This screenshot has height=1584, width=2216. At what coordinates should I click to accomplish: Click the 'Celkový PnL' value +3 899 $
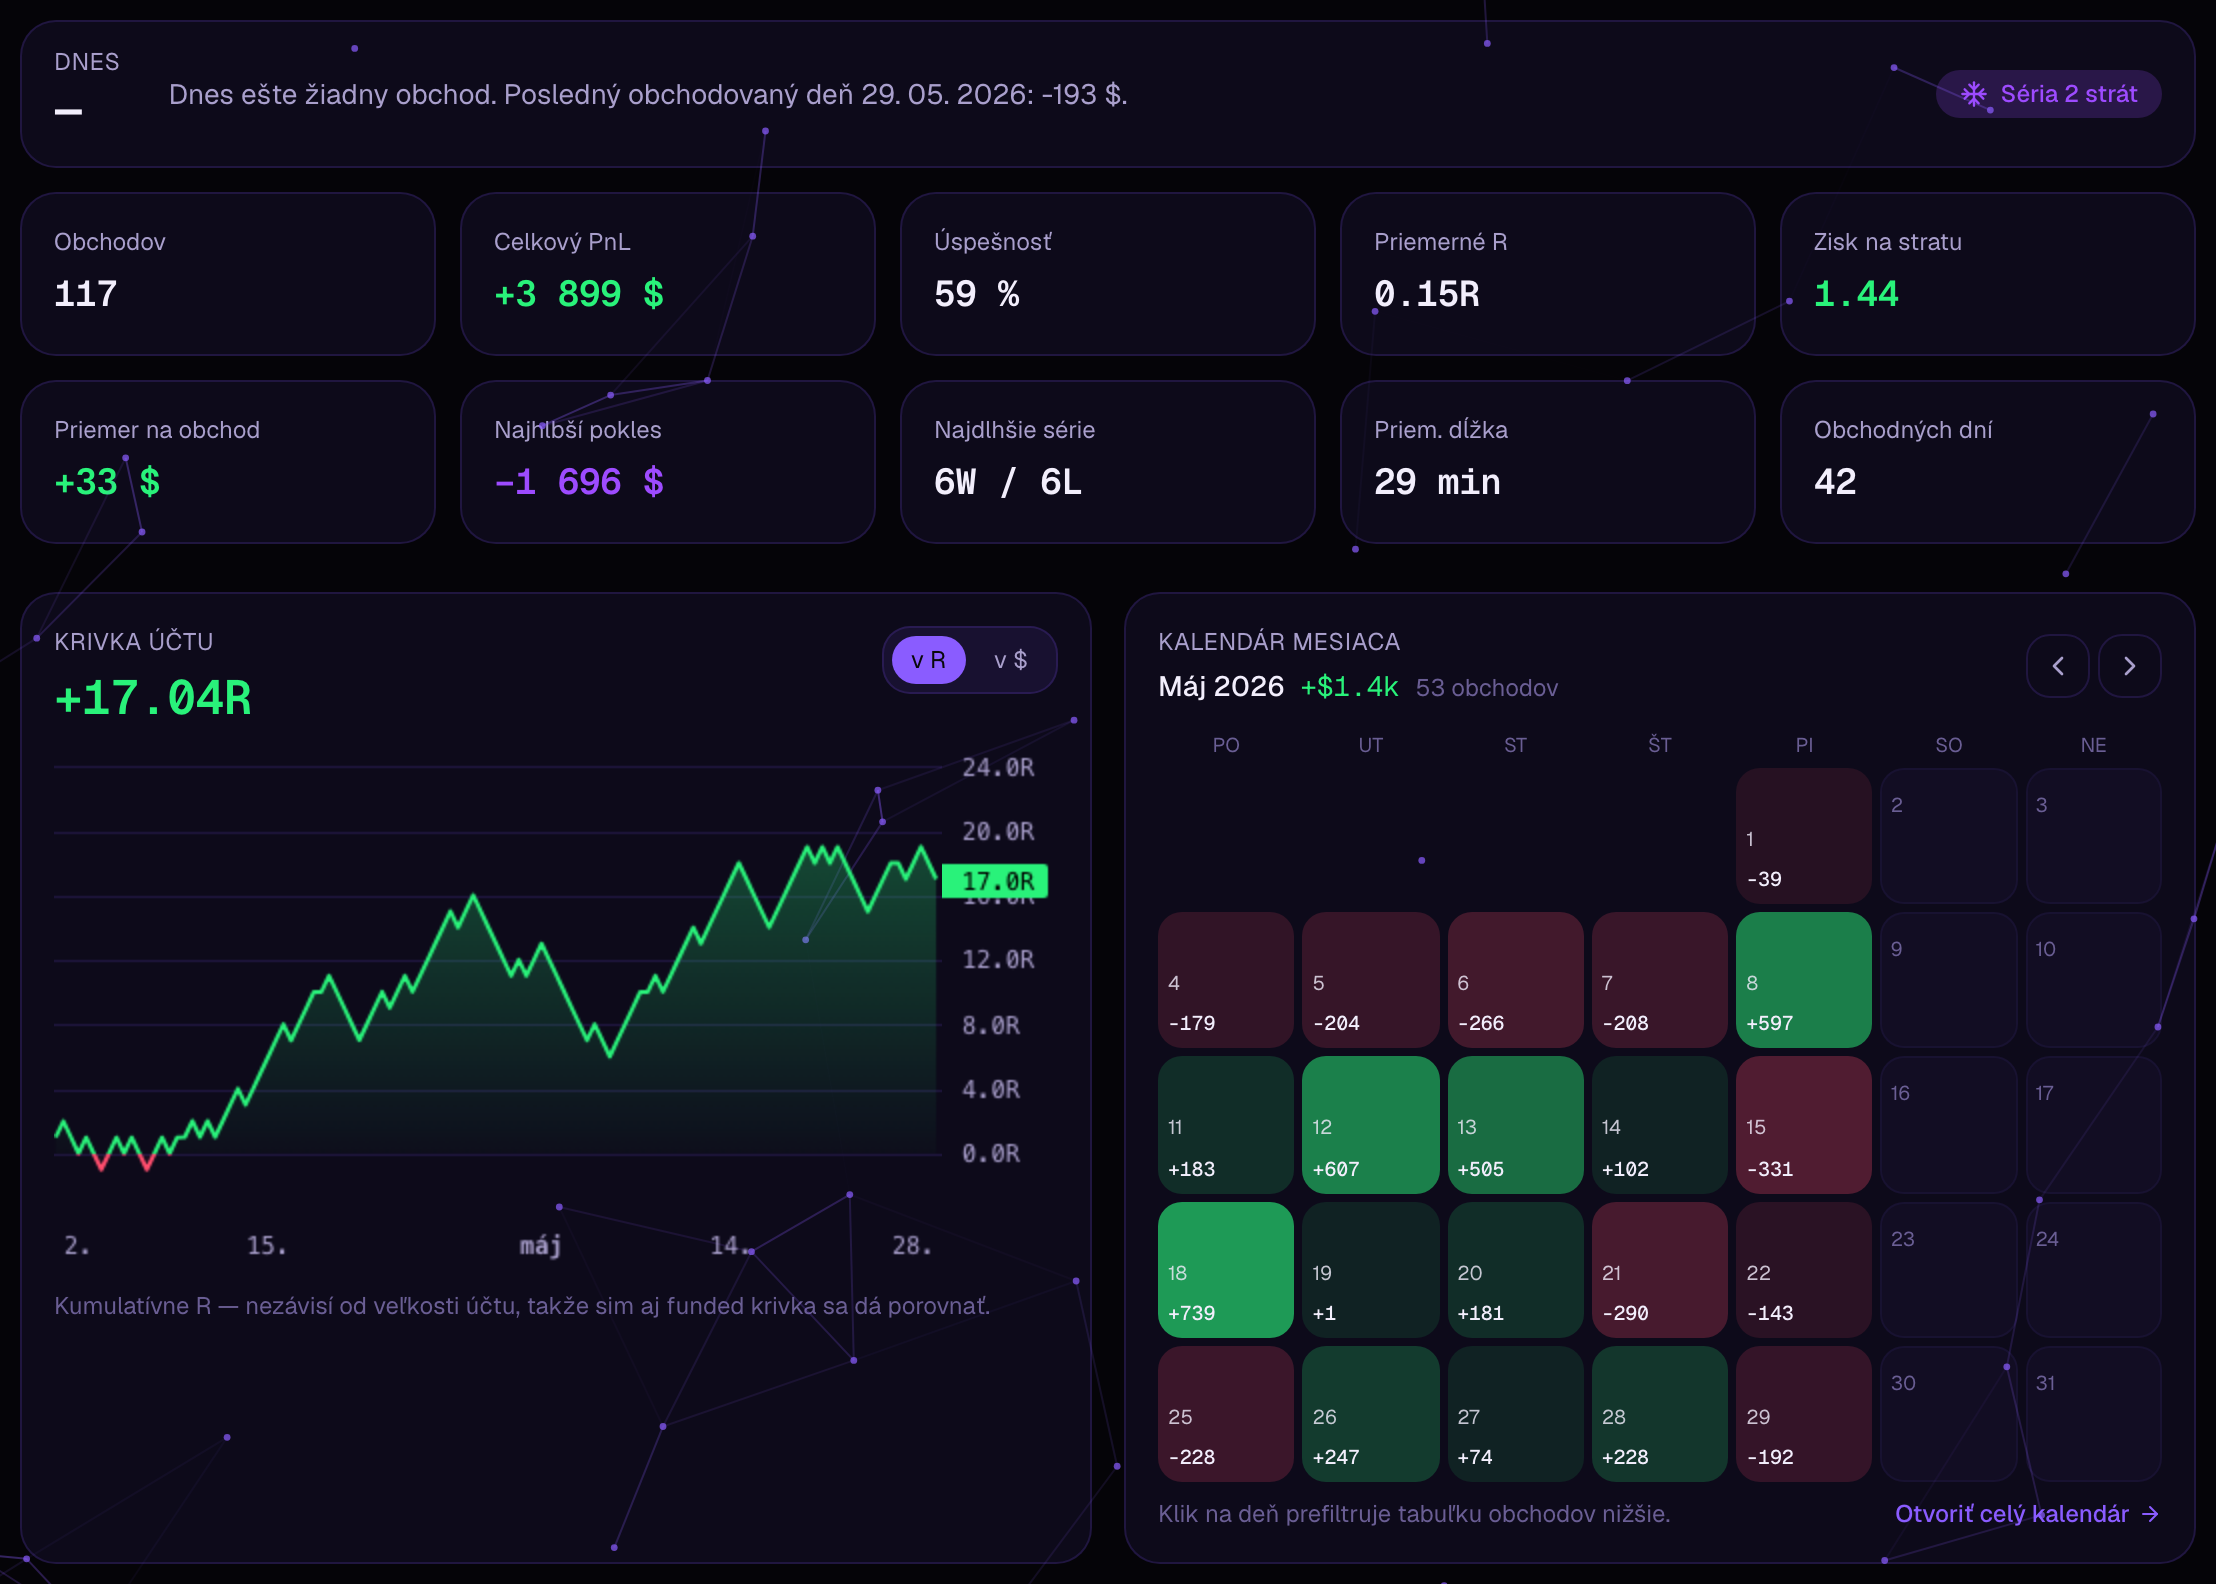coord(579,294)
